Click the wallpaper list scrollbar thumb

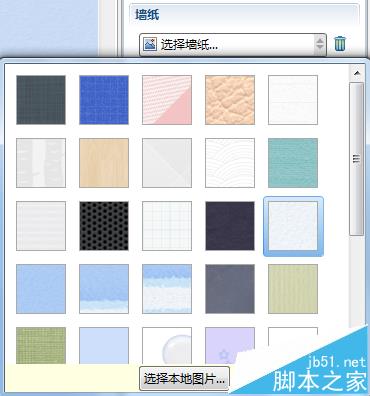(x=357, y=159)
